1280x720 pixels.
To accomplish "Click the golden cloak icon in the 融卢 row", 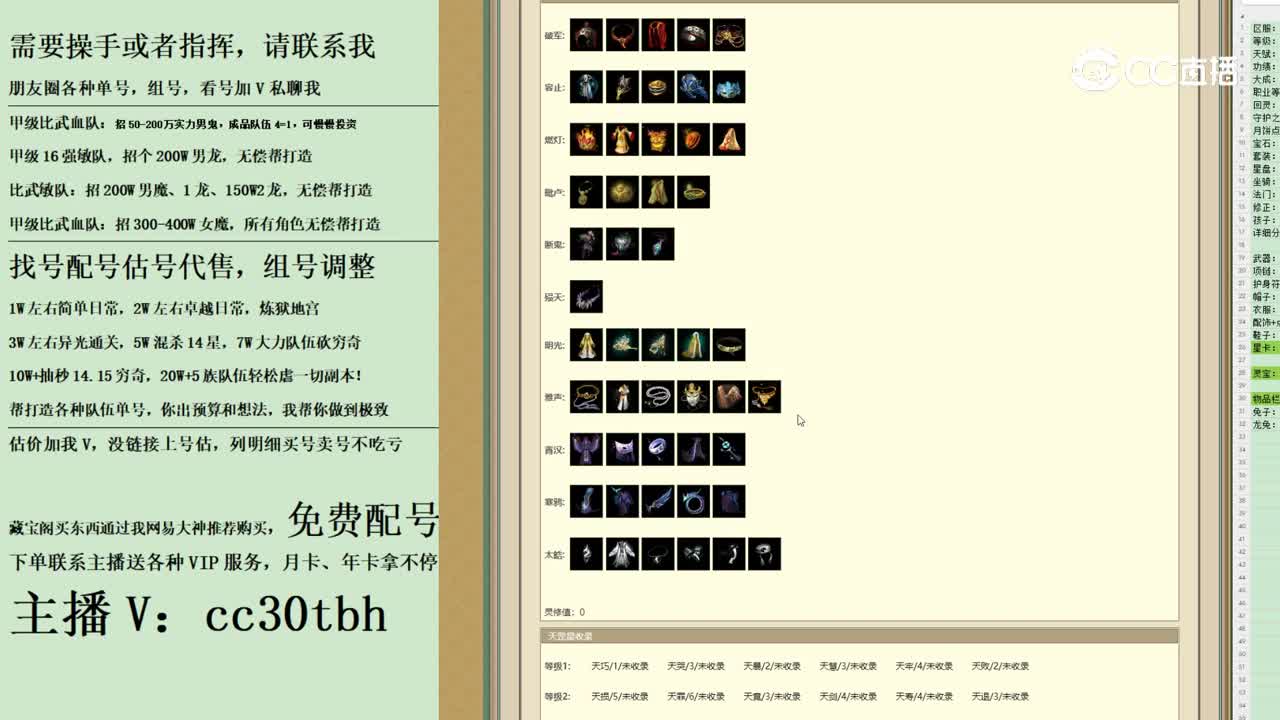I will 658,192.
